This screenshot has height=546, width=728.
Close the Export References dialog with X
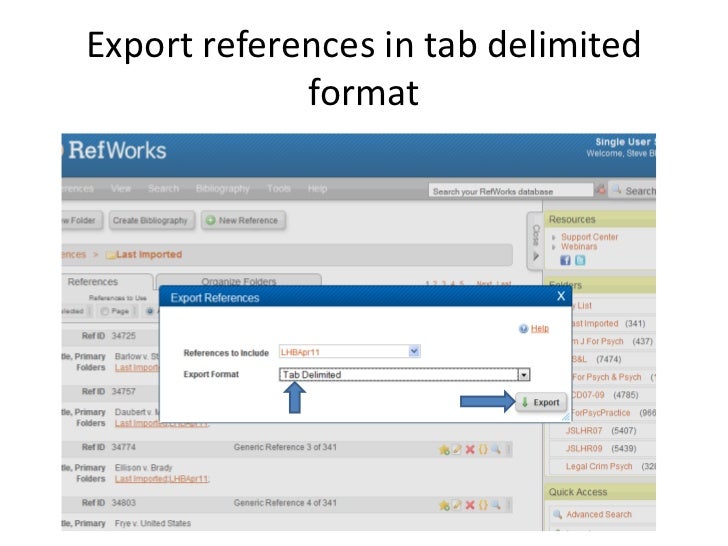[561, 296]
